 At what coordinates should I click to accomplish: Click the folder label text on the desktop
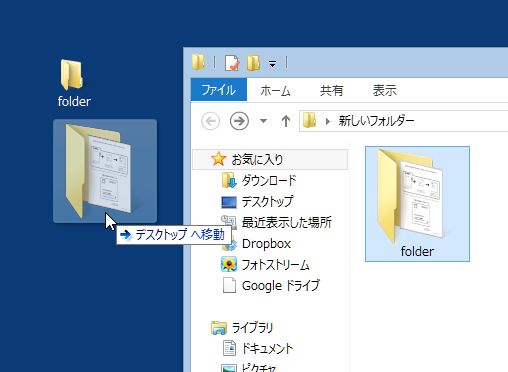[x=74, y=101]
